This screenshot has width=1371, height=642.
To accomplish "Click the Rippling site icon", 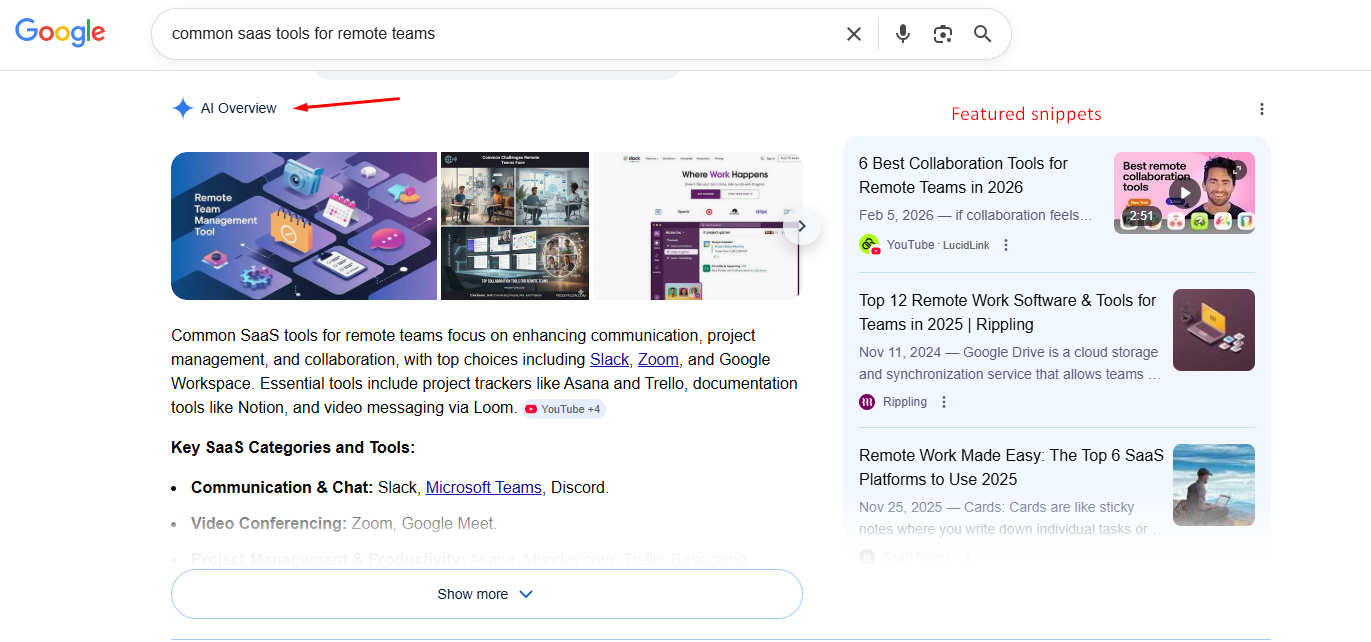I will point(866,401).
